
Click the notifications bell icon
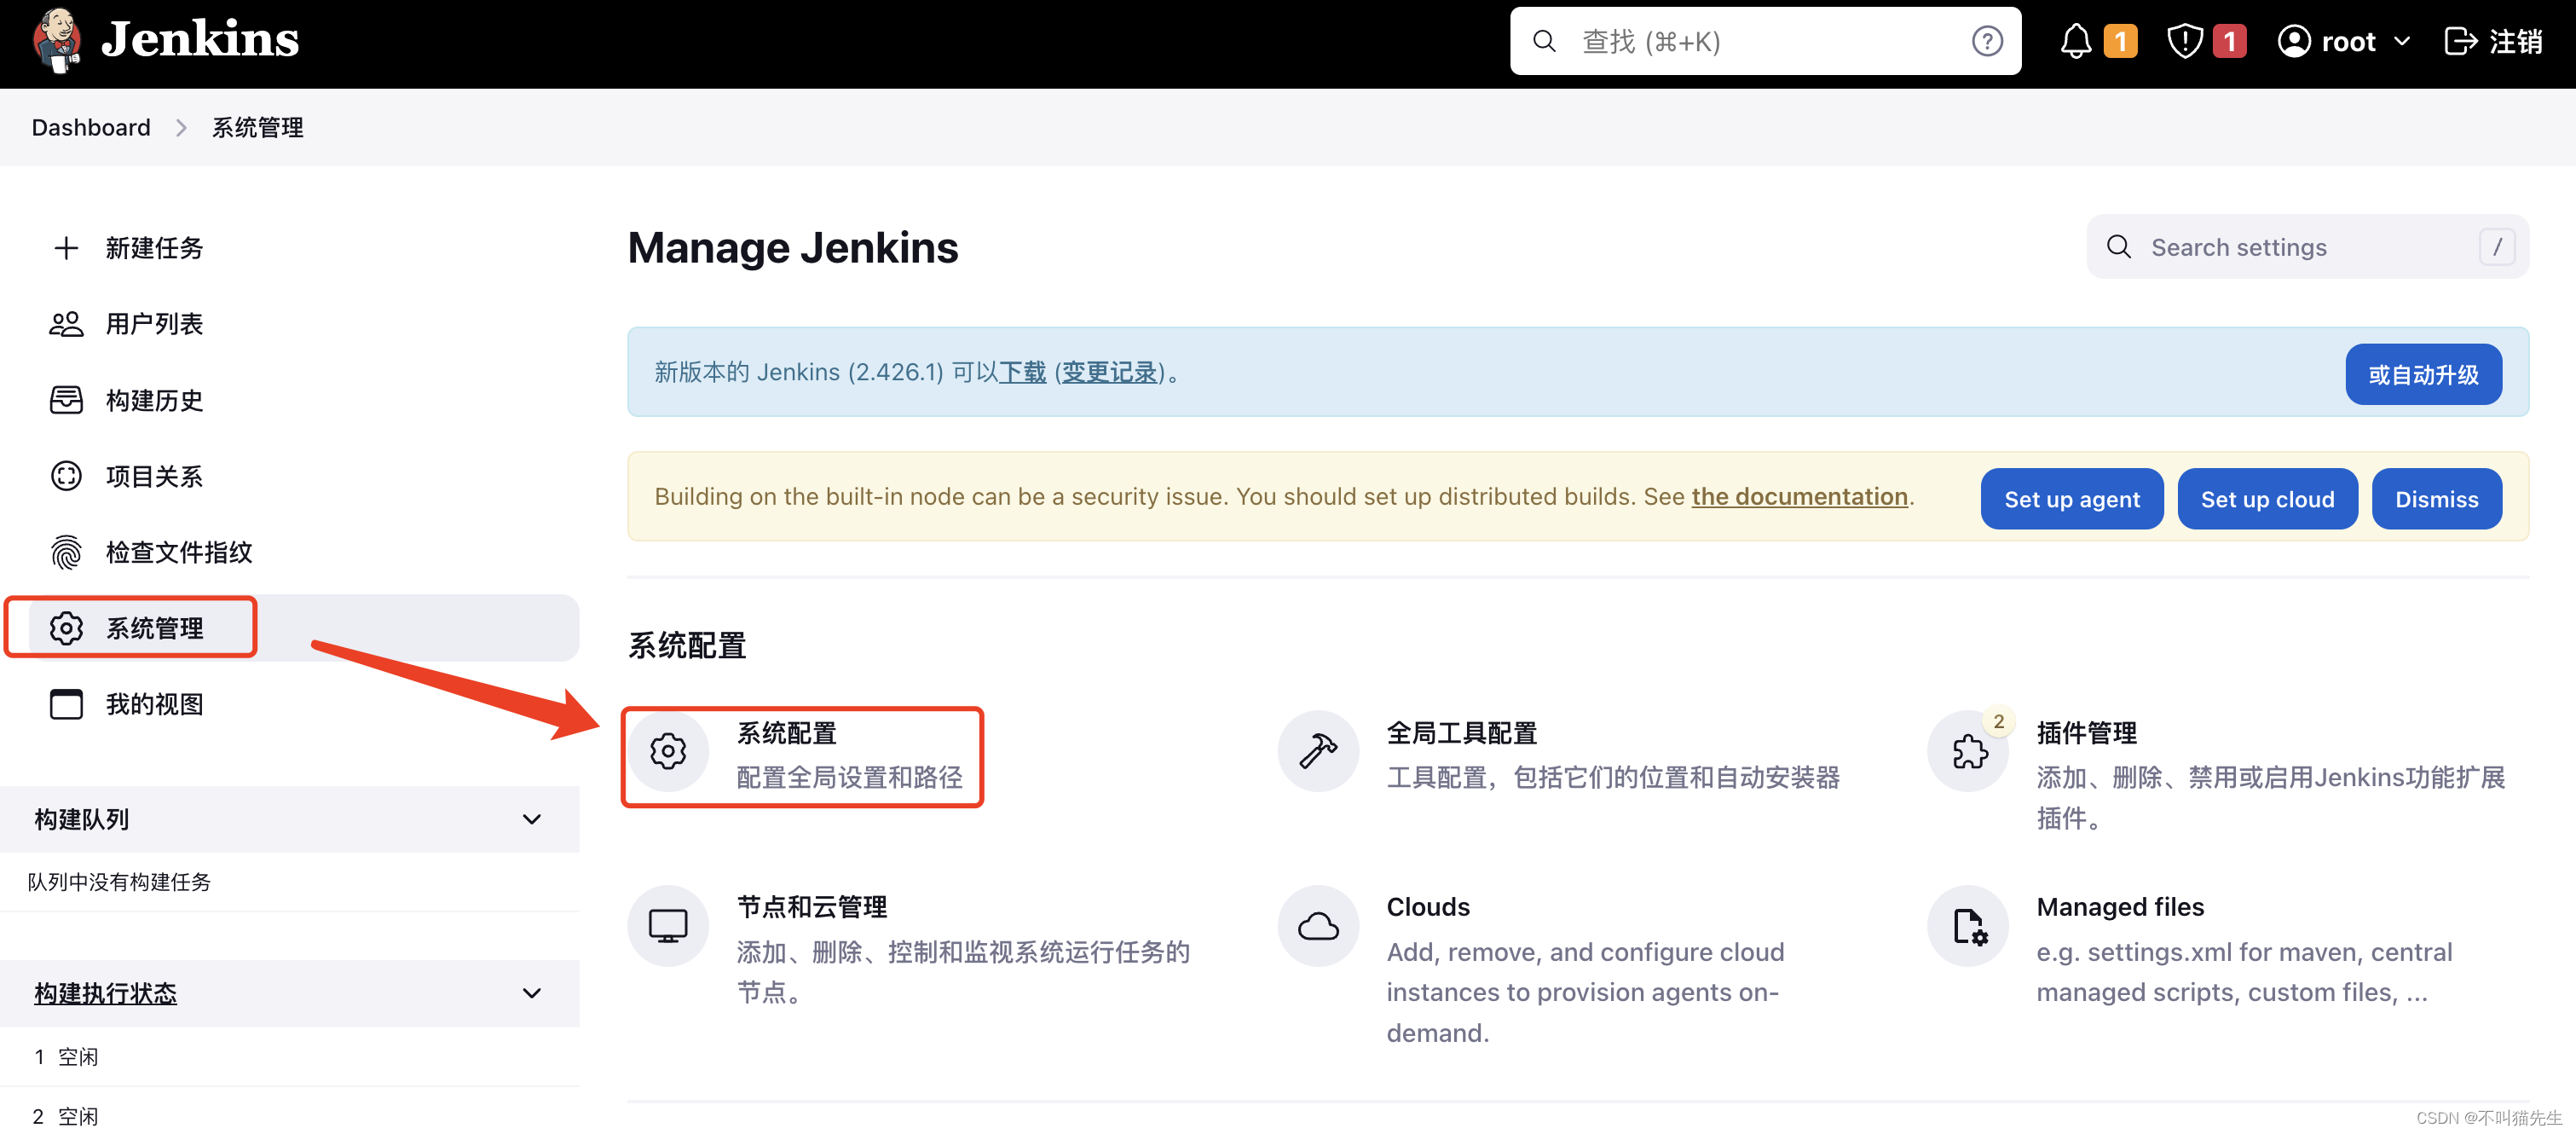pos(2071,43)
